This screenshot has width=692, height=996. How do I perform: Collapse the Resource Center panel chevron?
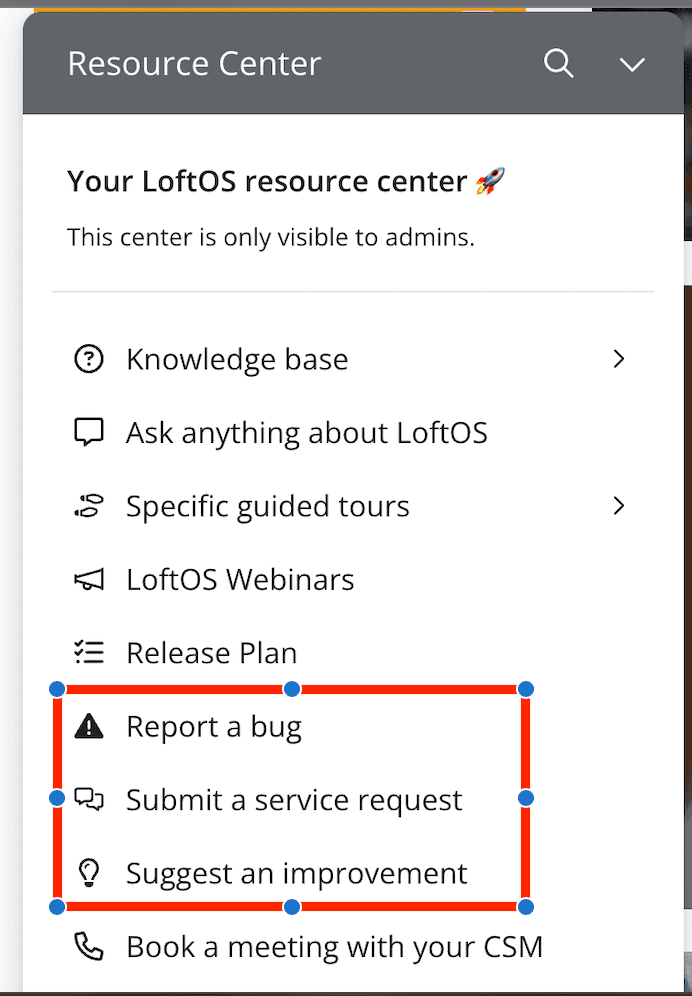pyautogui.click(x=631, y=65)
